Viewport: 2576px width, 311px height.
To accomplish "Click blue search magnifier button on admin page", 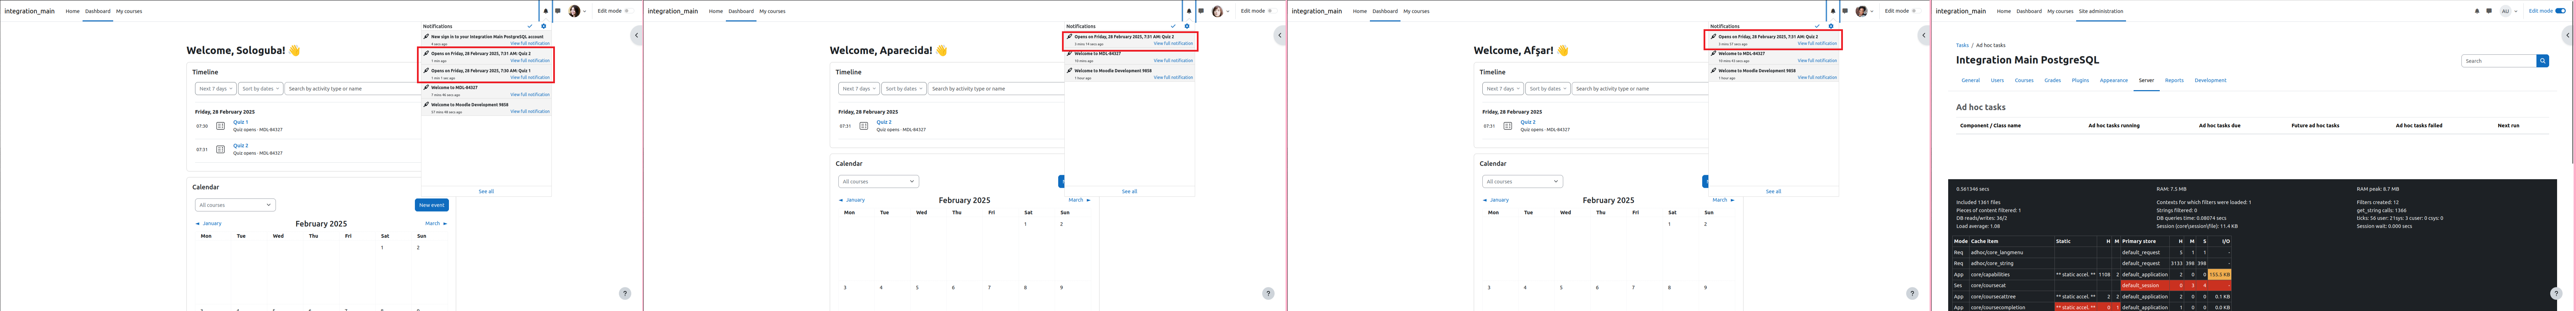I will (x=2543, y=61).
